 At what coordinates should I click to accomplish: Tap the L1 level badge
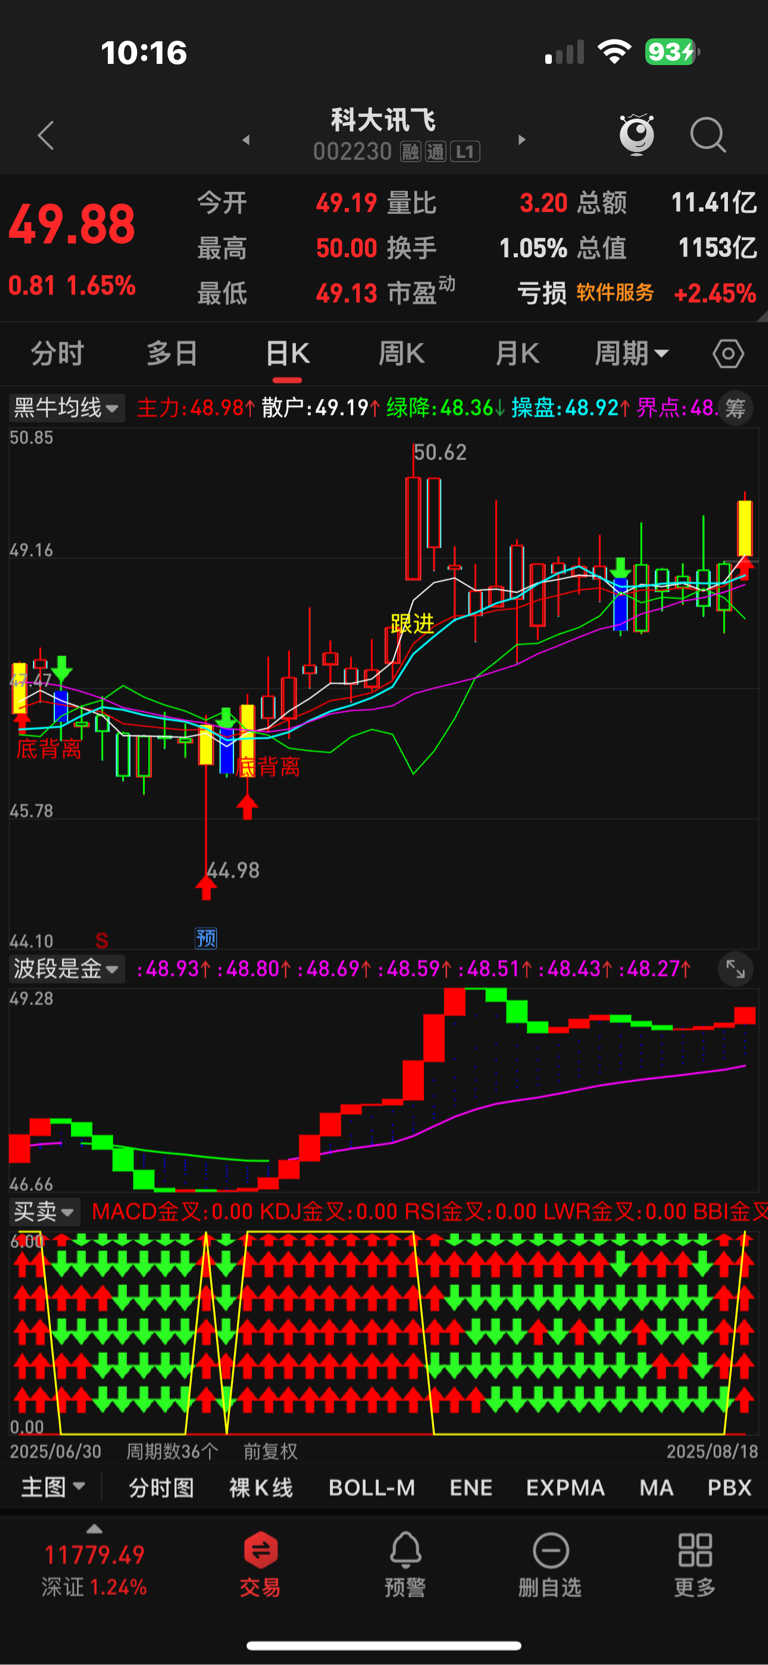pyautogui.click(x=465, y=152)
